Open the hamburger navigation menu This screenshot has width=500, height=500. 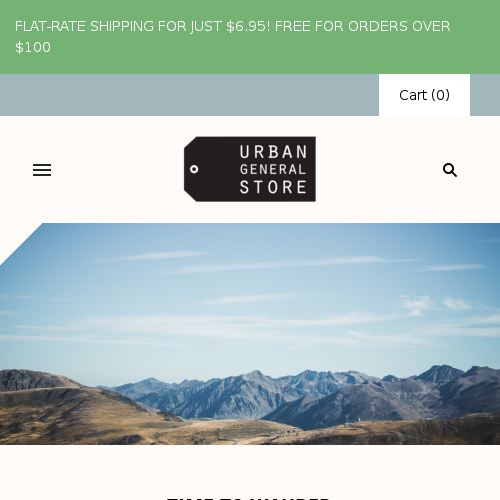click(x=42, y=170)
